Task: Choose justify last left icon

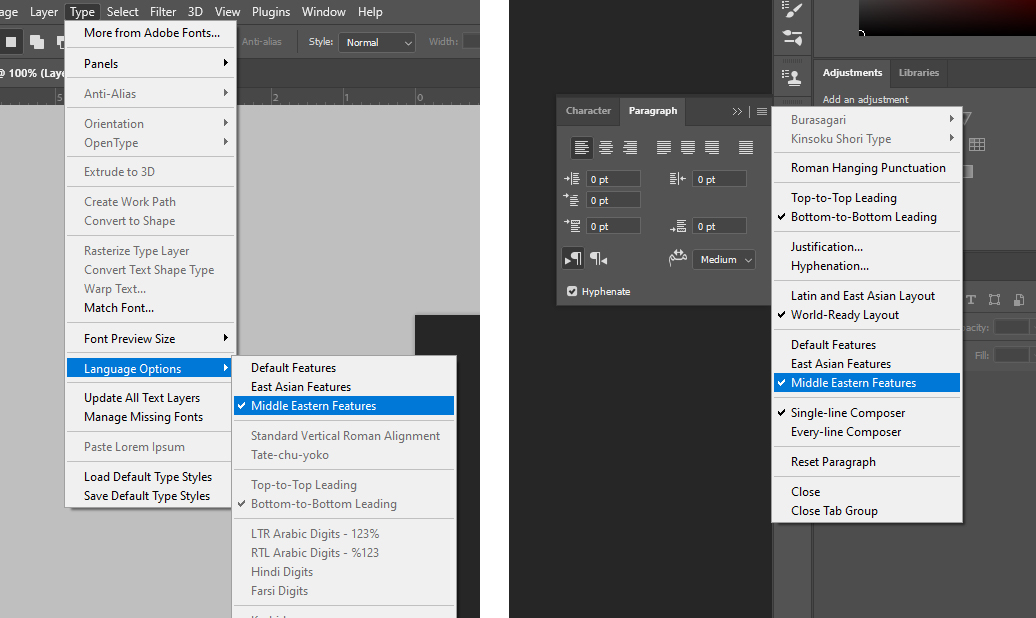Action: tap(664, 147)
